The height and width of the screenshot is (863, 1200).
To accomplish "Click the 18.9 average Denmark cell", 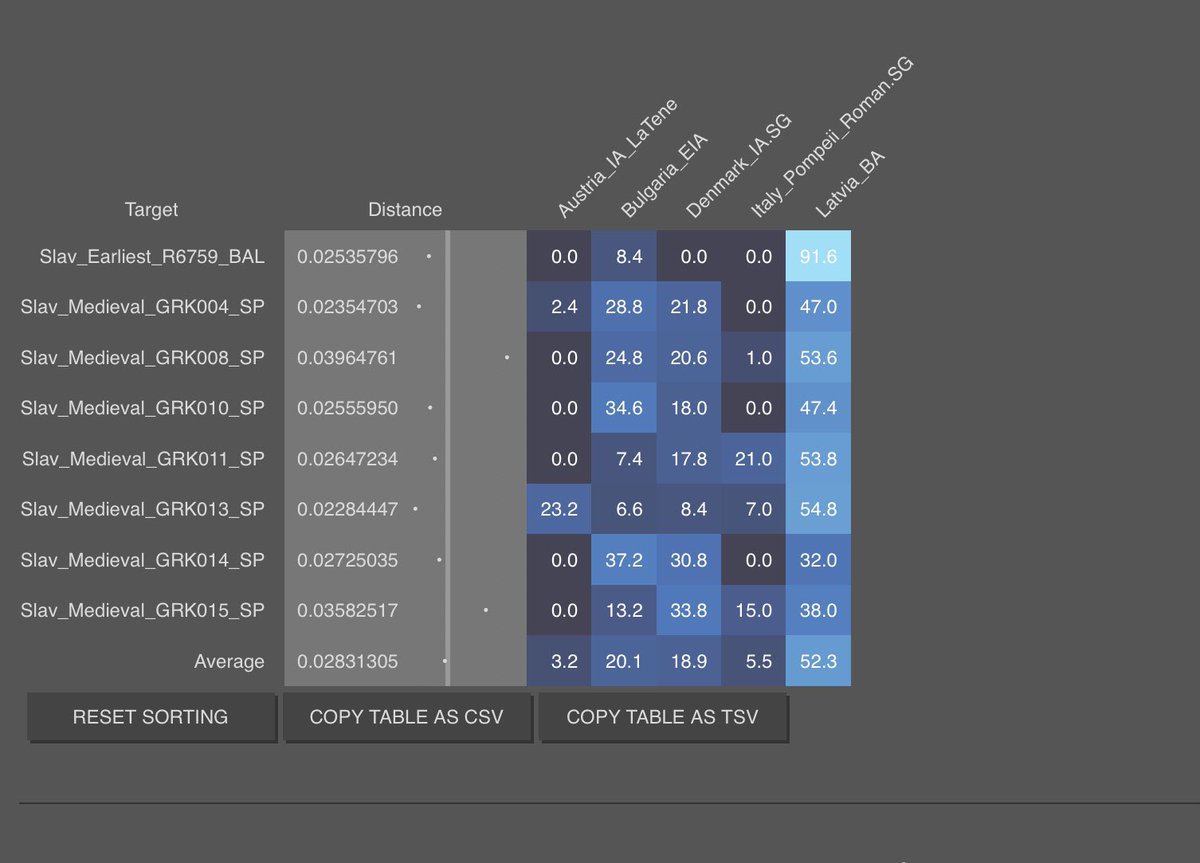I will (689, 661).
